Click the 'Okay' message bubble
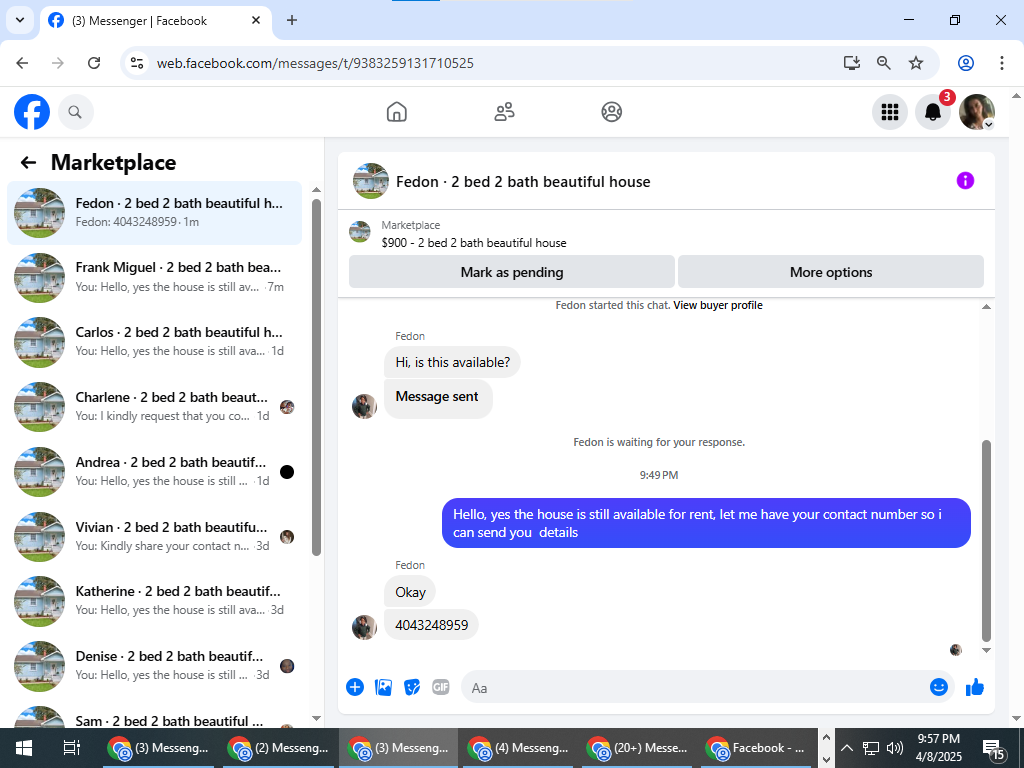This screenshot has width=1024, height=768. click(409, 592)
